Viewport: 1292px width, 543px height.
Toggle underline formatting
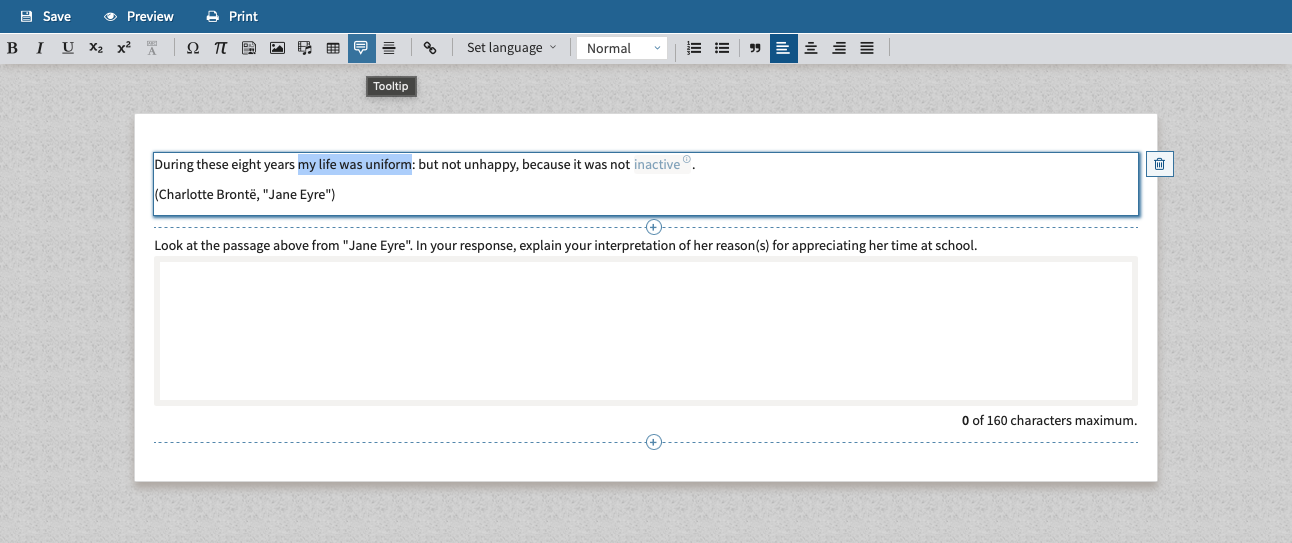tap(68, 48)
